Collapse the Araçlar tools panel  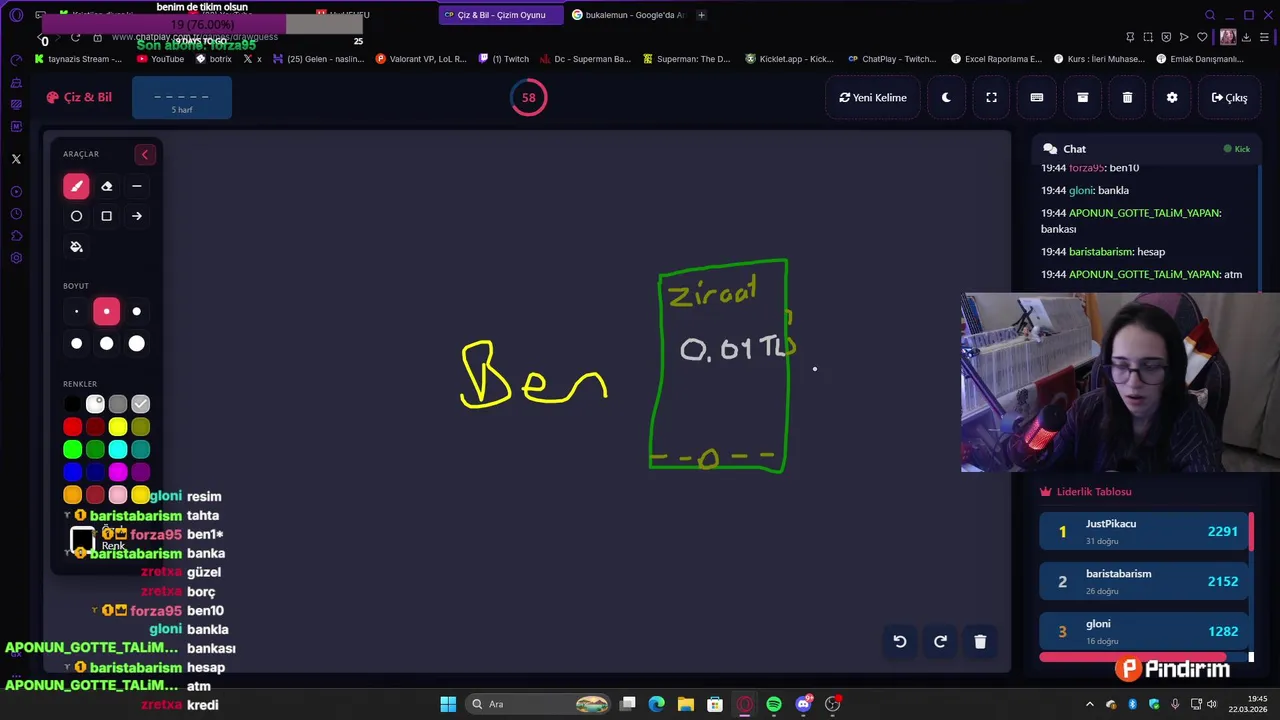145,154
